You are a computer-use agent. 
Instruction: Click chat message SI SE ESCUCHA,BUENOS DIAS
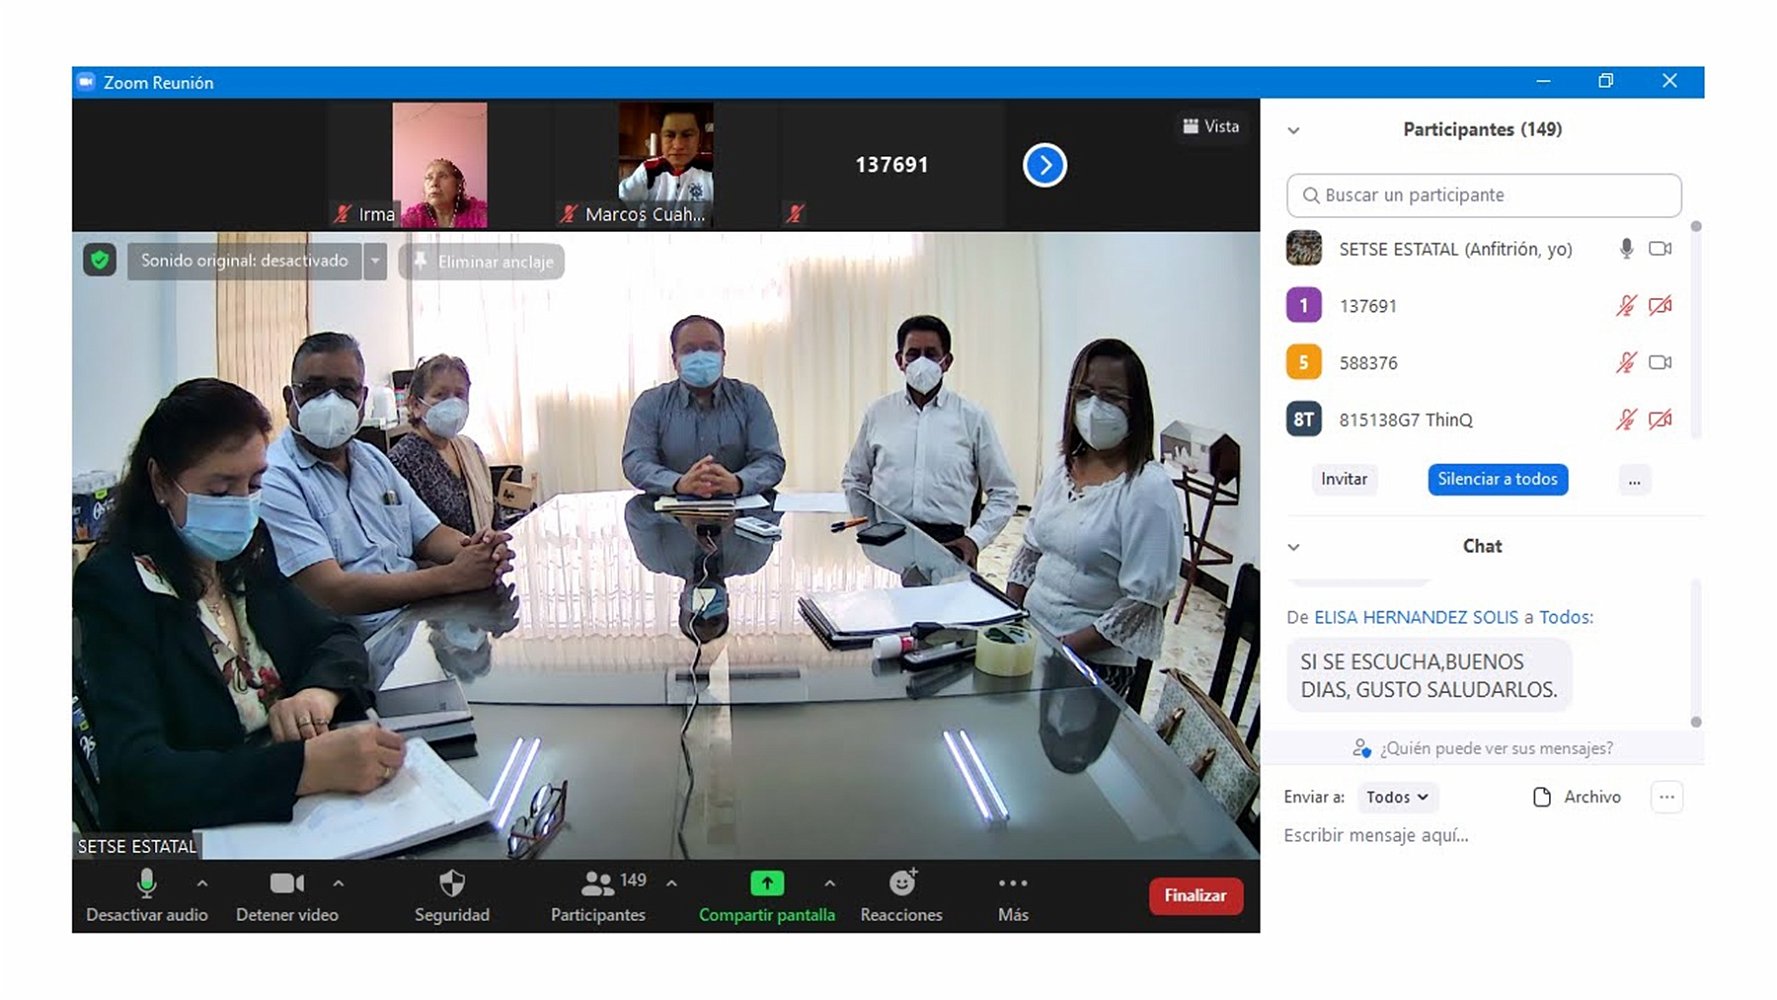tap(1429, 676)
